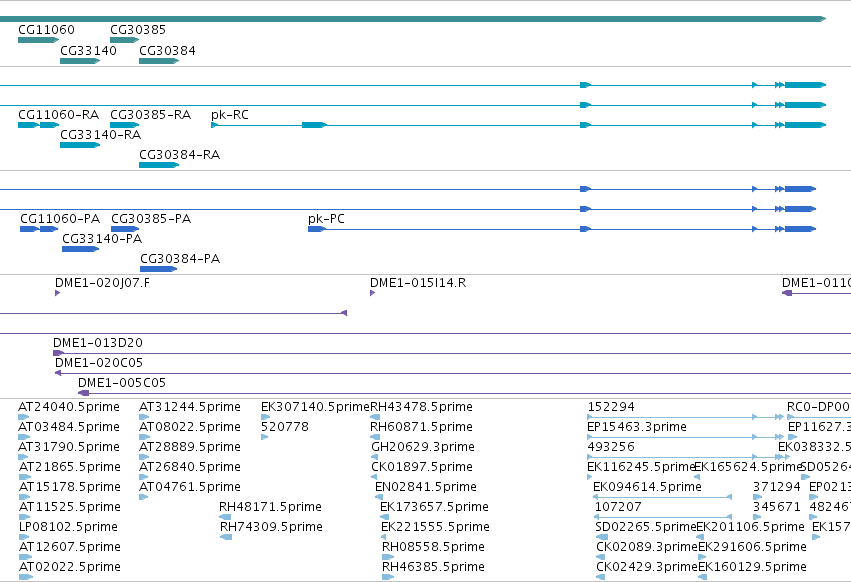Open EST AT24040.5prime
Image resolution: width=851 pixels, height=582 pixels.
point(69,407)
